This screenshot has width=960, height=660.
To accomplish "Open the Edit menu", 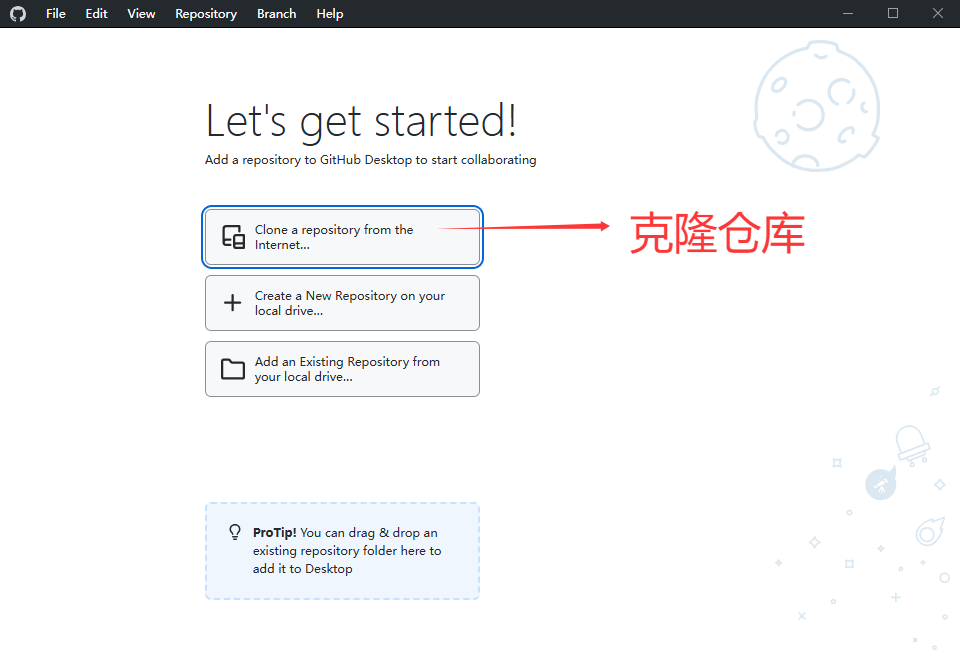I will click(96, 14).
